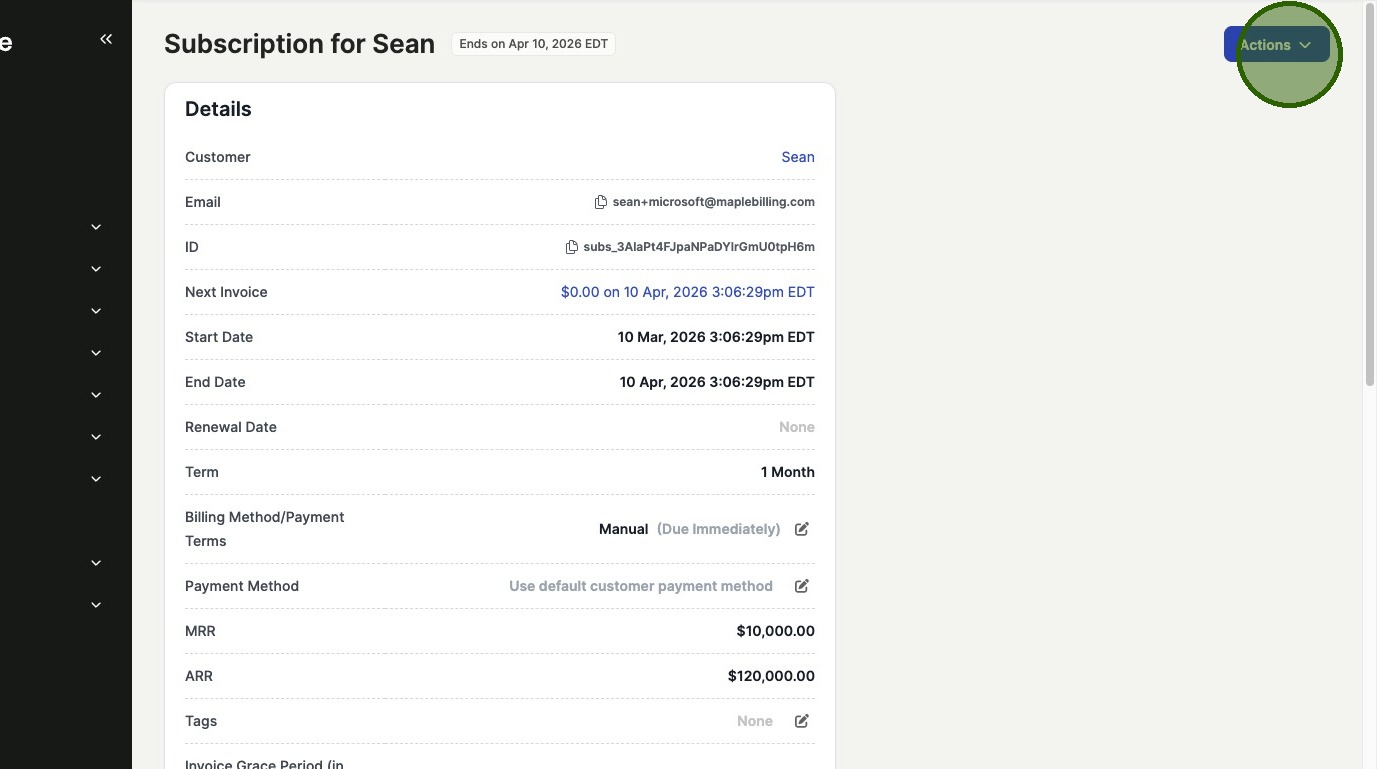Expand the third sidebar chevron from top
Screen dimensions: 1377x769
click(96, 311)
